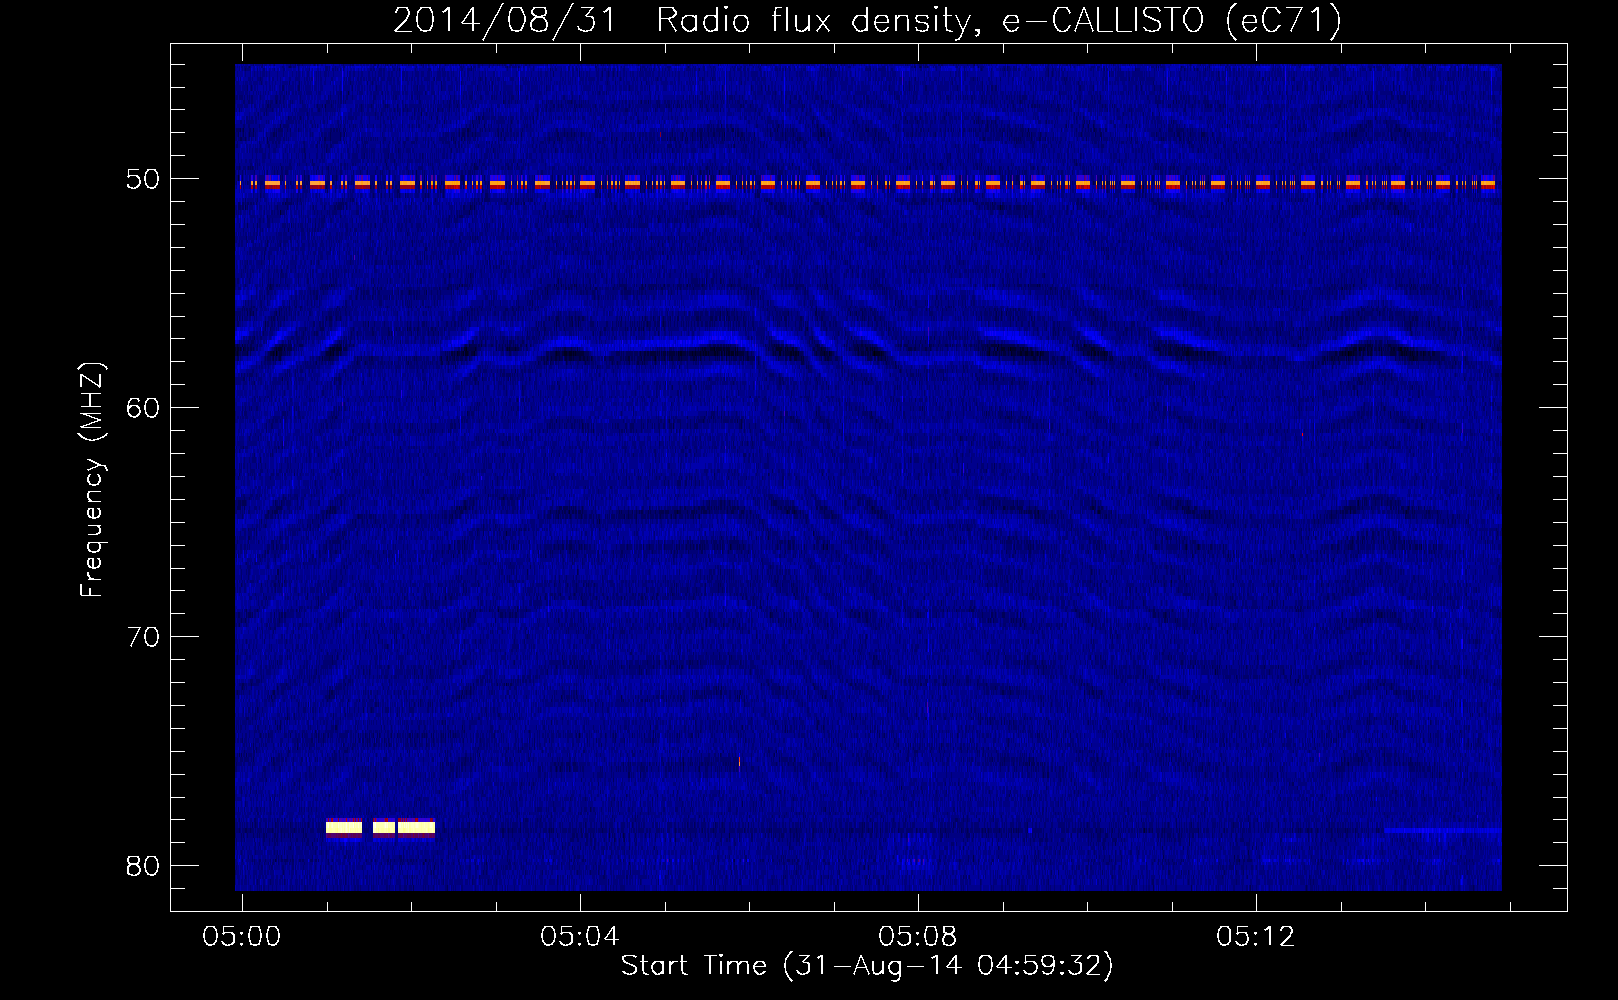The width and height of the screenshot is (1618, 1000).
Task: Click the 70 frequency tick label
Action: (143, 636)
